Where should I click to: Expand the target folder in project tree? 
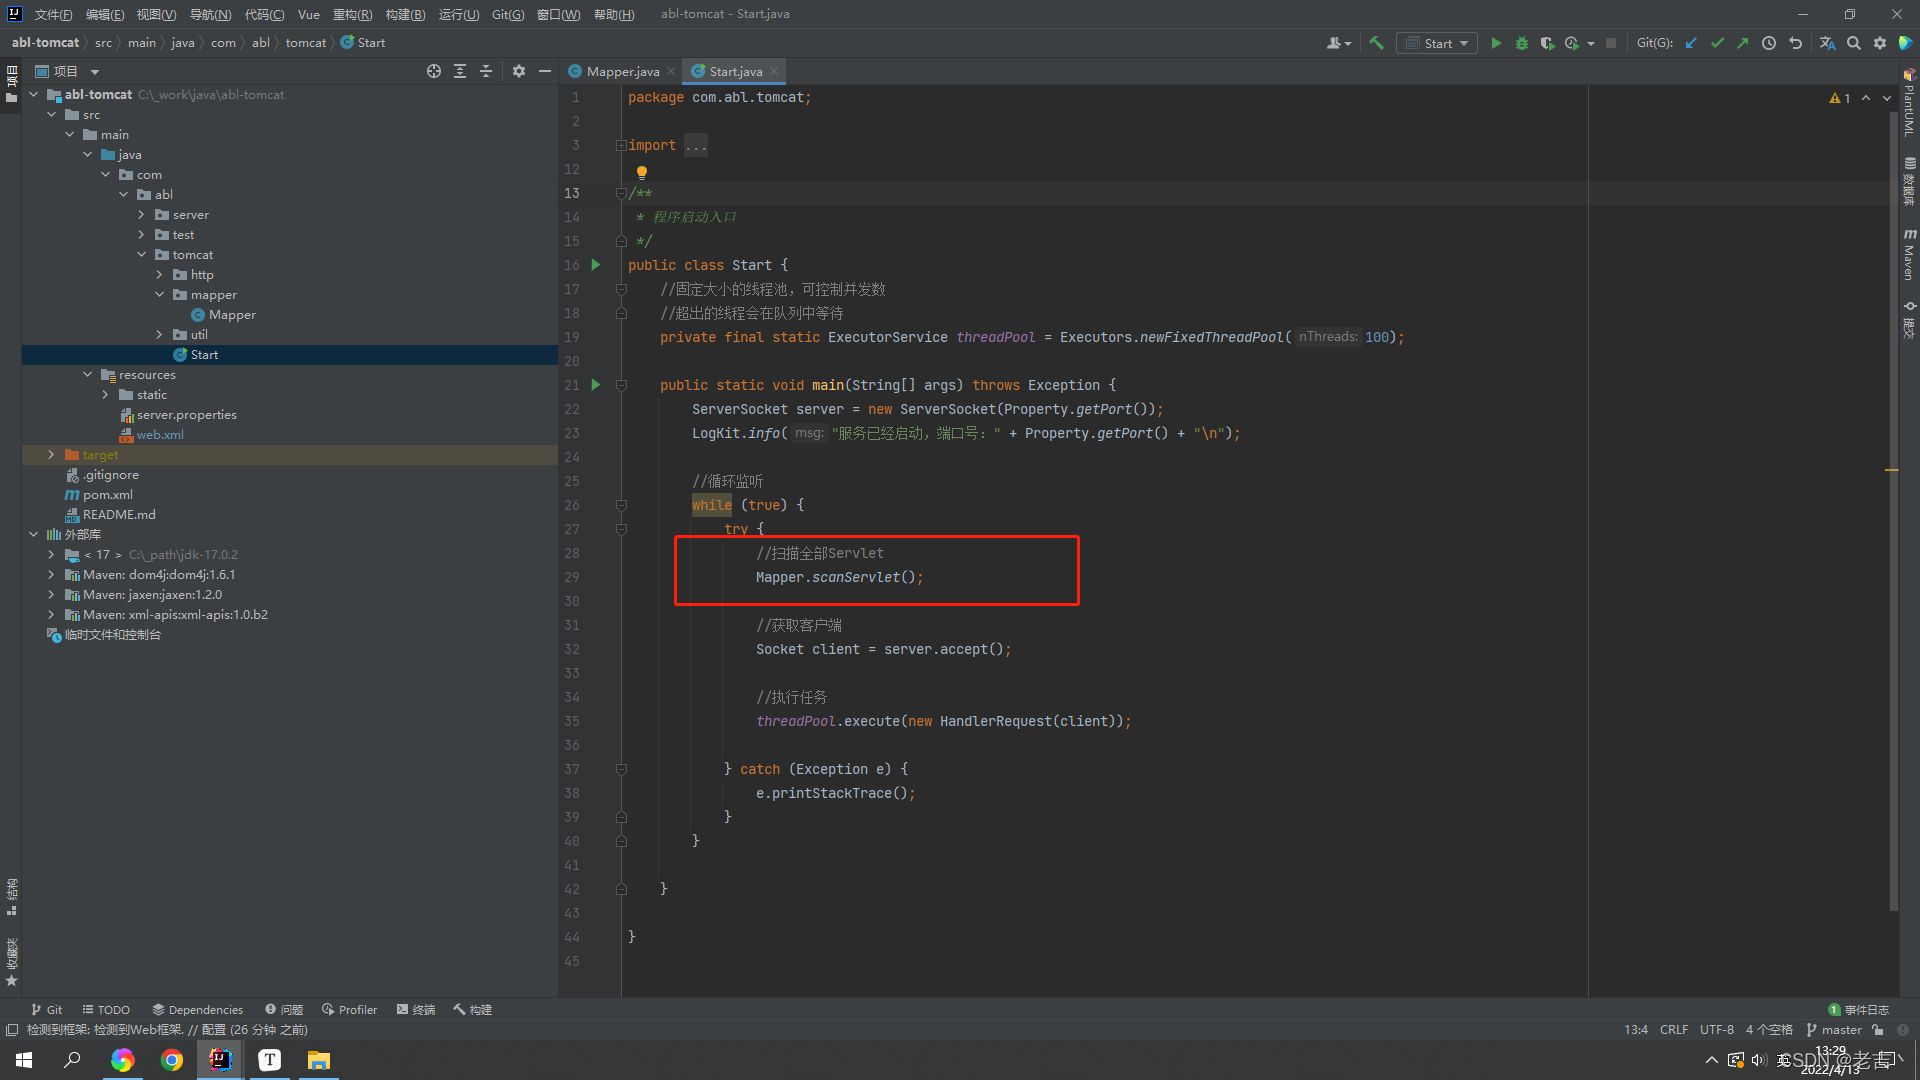(x=52, y=455)
